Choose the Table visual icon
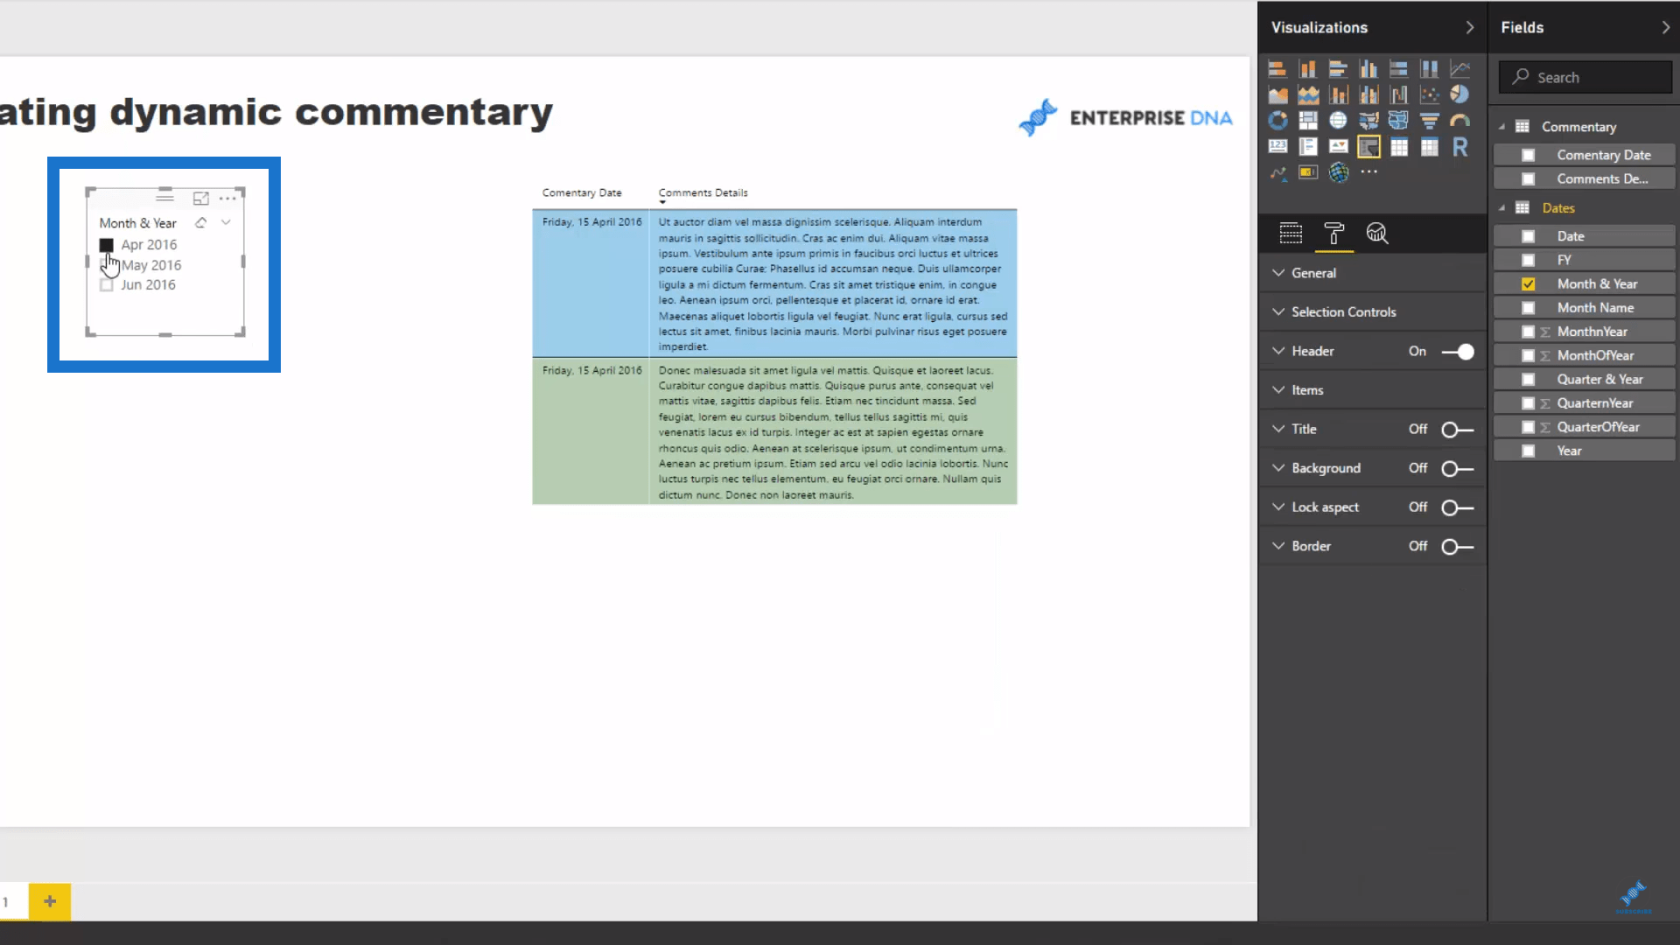The height and width of the screenshot is (945, 1680). [1399, 147]
